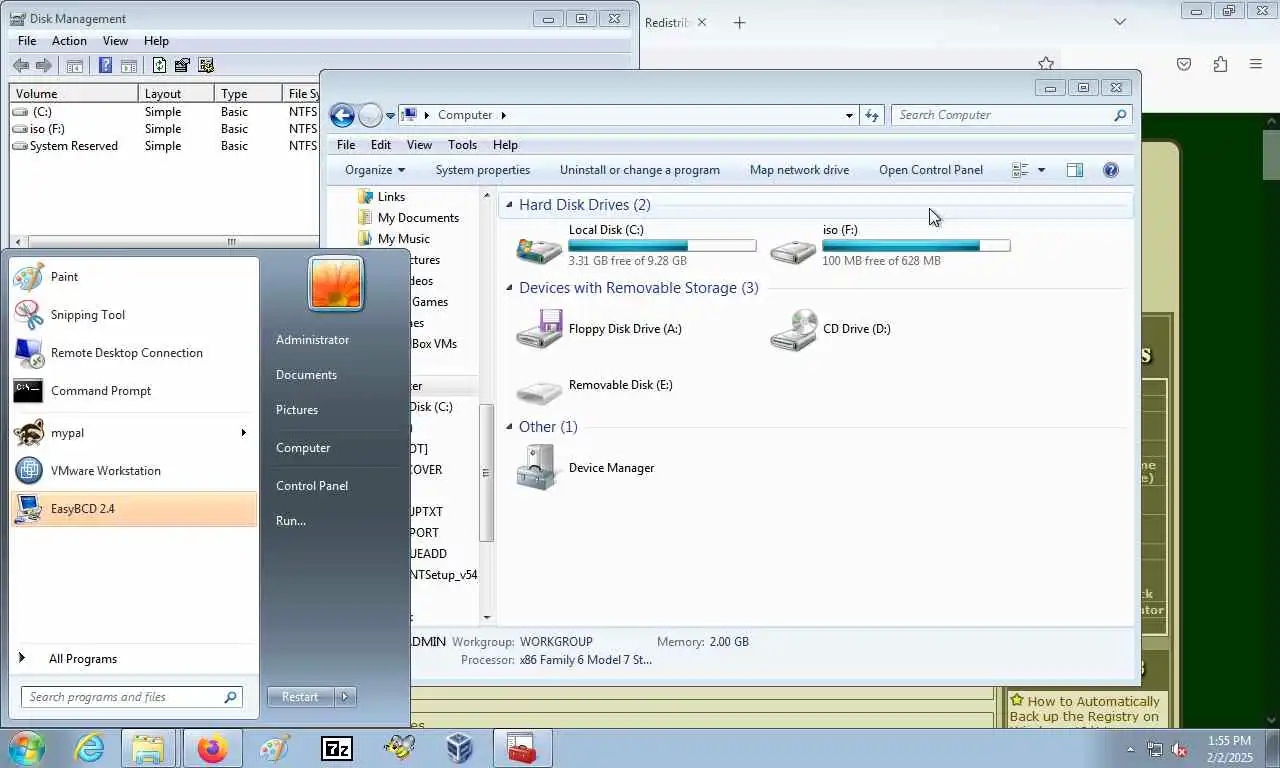The width and height of the screenshot is (1280, 768).
Task: Click the Restart button in Start menu
Action: click(301, 697)
